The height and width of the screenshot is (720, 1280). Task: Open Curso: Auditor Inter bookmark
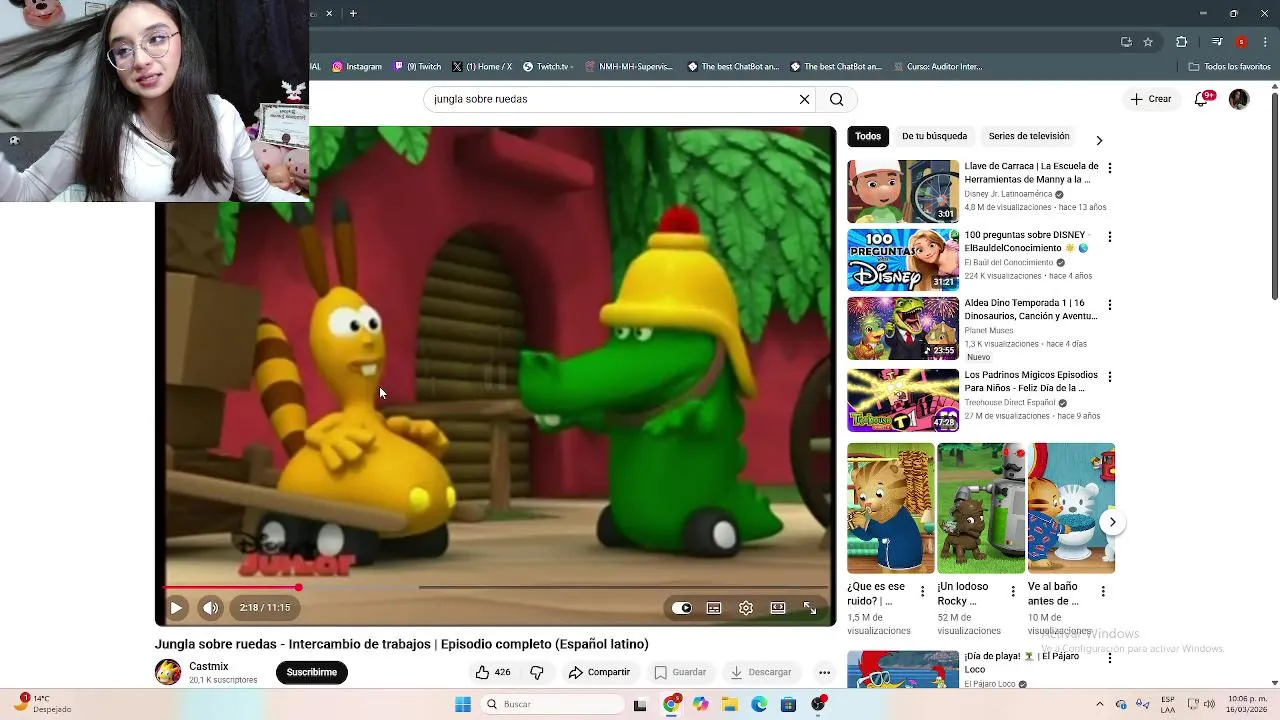click(x=938, y=67)
